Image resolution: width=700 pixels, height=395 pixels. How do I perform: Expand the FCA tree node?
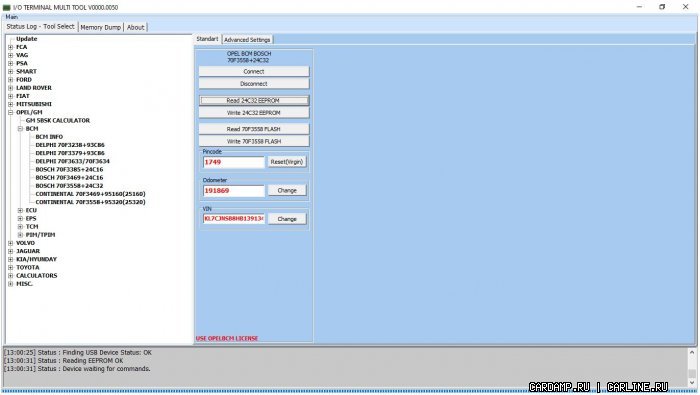10,47
